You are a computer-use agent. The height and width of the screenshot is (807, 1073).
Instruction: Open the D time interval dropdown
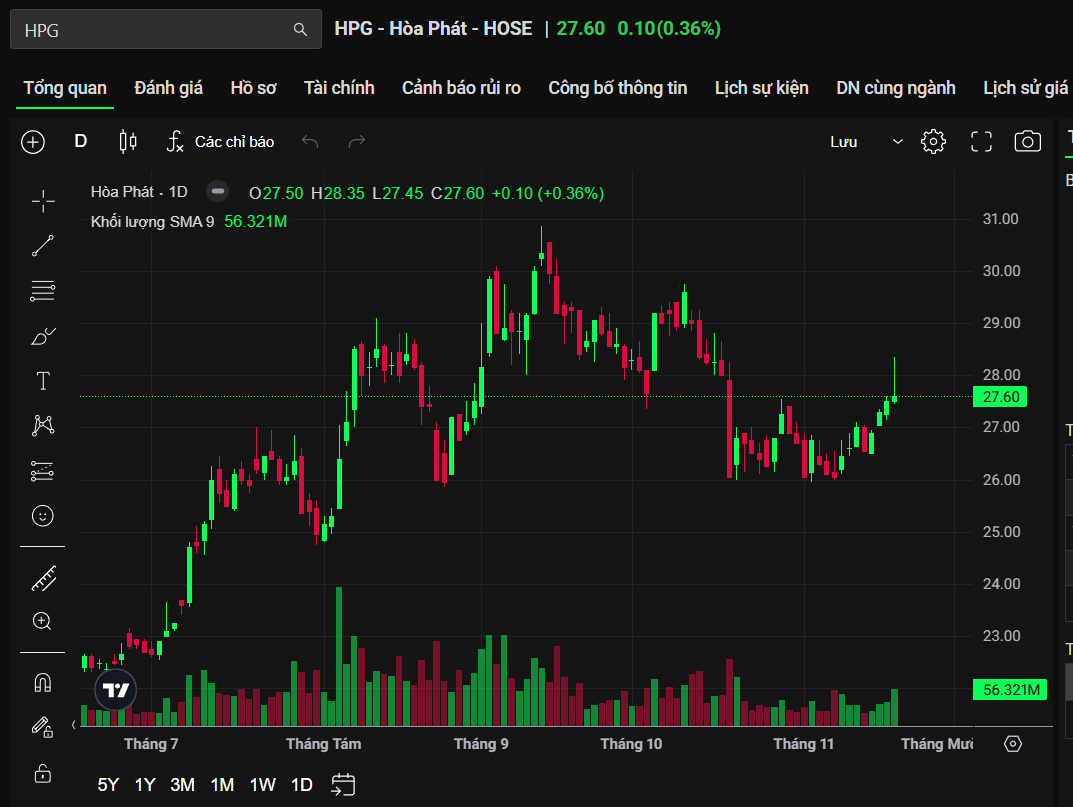pos(81,142)
